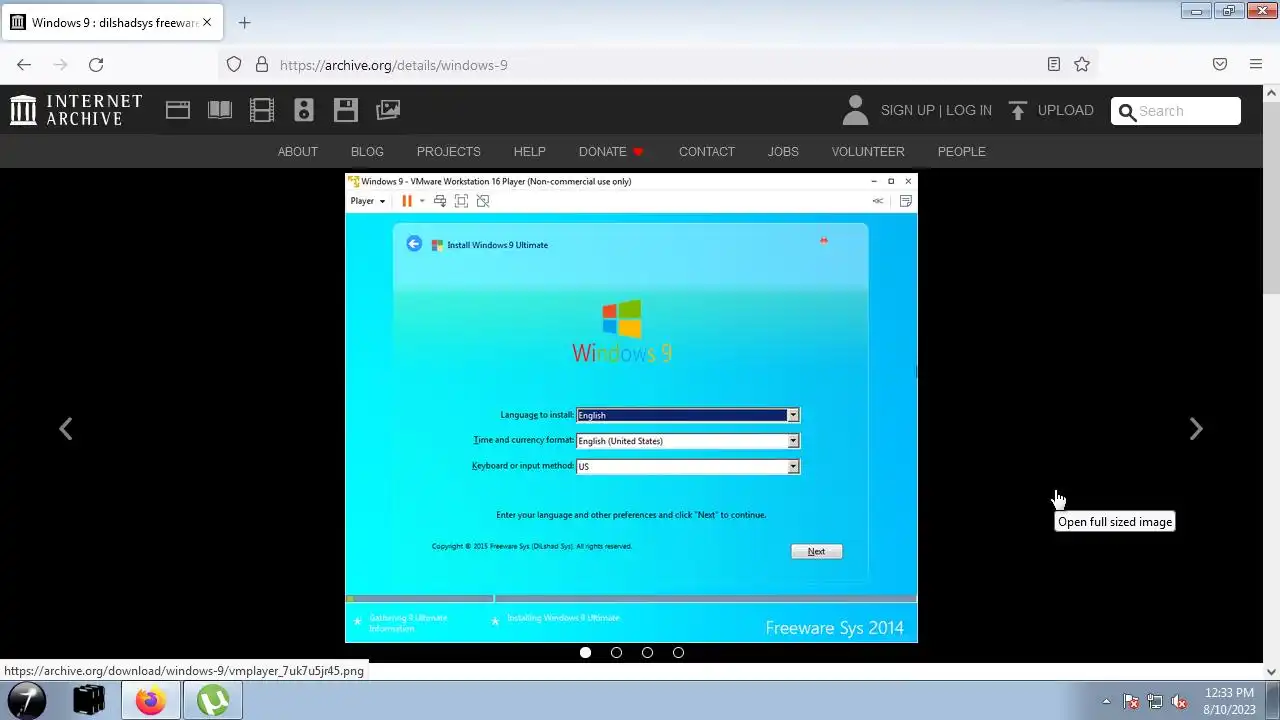Open the black cube taskbar application

89,701
